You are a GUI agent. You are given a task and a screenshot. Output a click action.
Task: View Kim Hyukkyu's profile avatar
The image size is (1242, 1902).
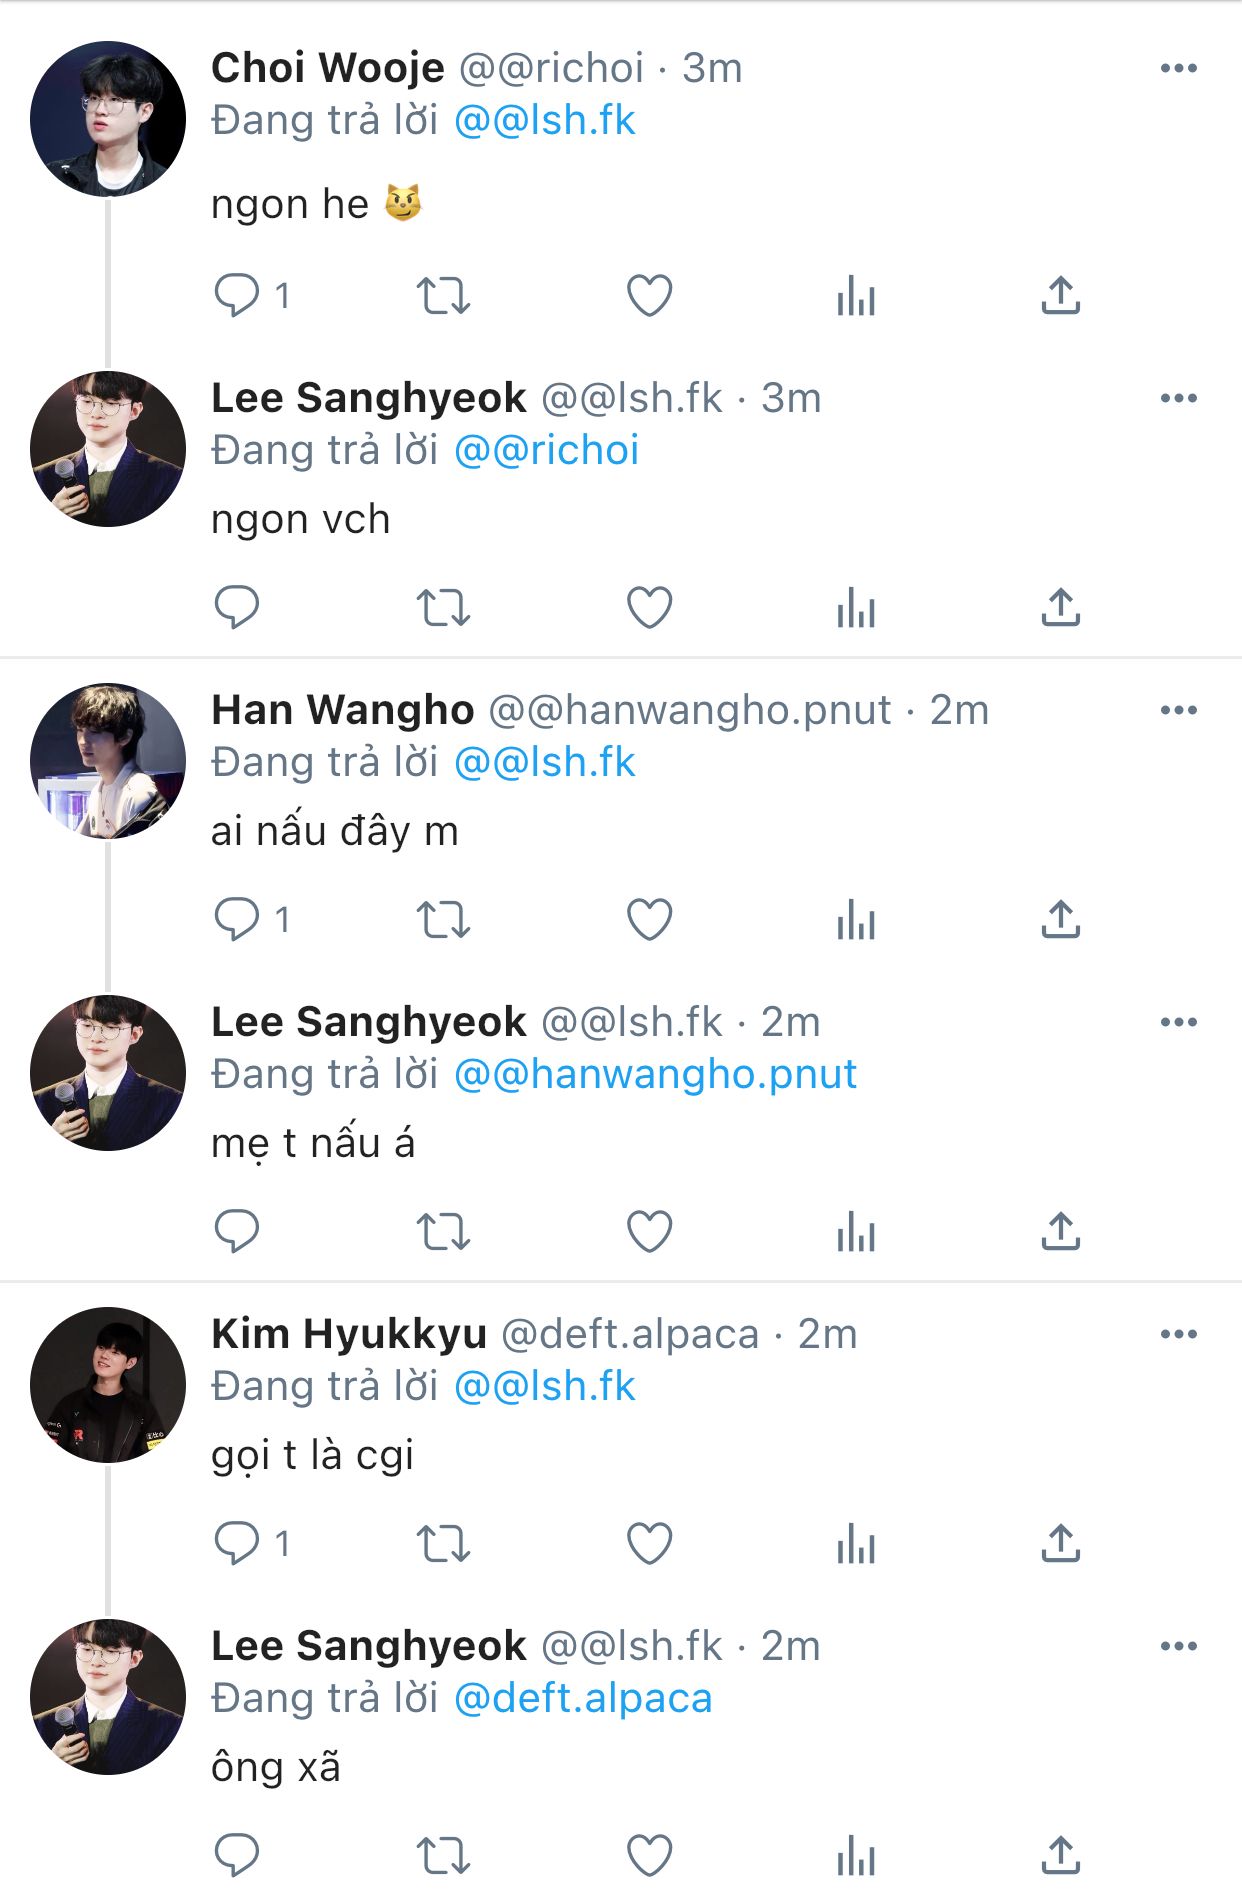(108, 1384)
